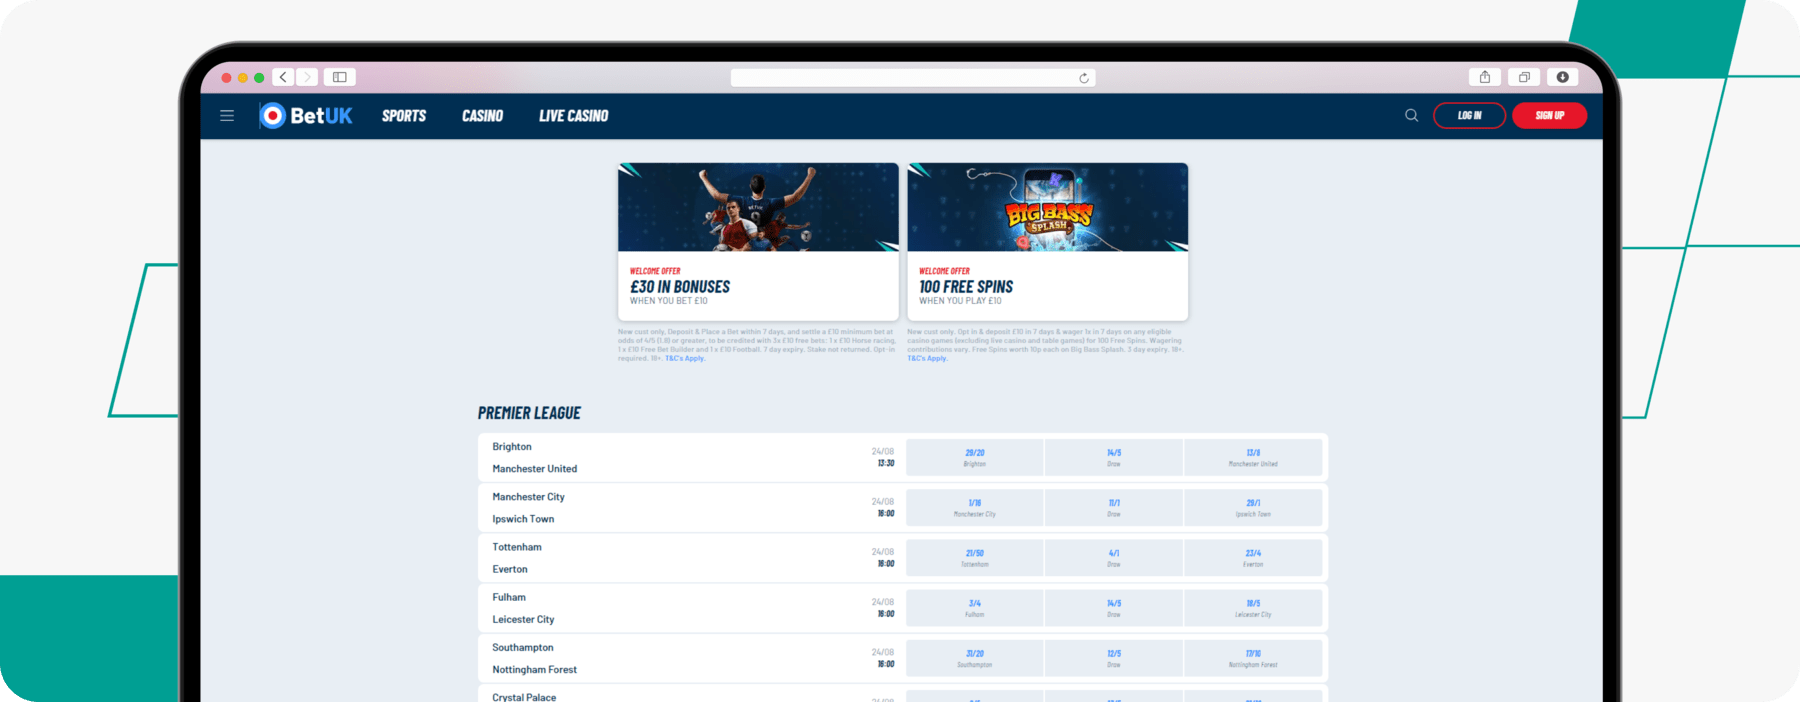Open Fulham team name in fixtures
This screenshot has width=1800, height=702.
pyautogui.click(x=509, y=597)
